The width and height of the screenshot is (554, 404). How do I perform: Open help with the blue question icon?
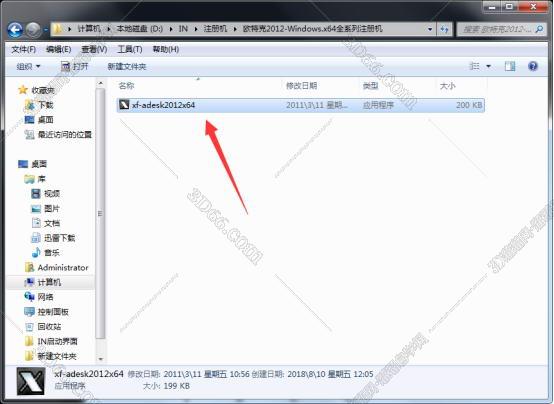533,66
